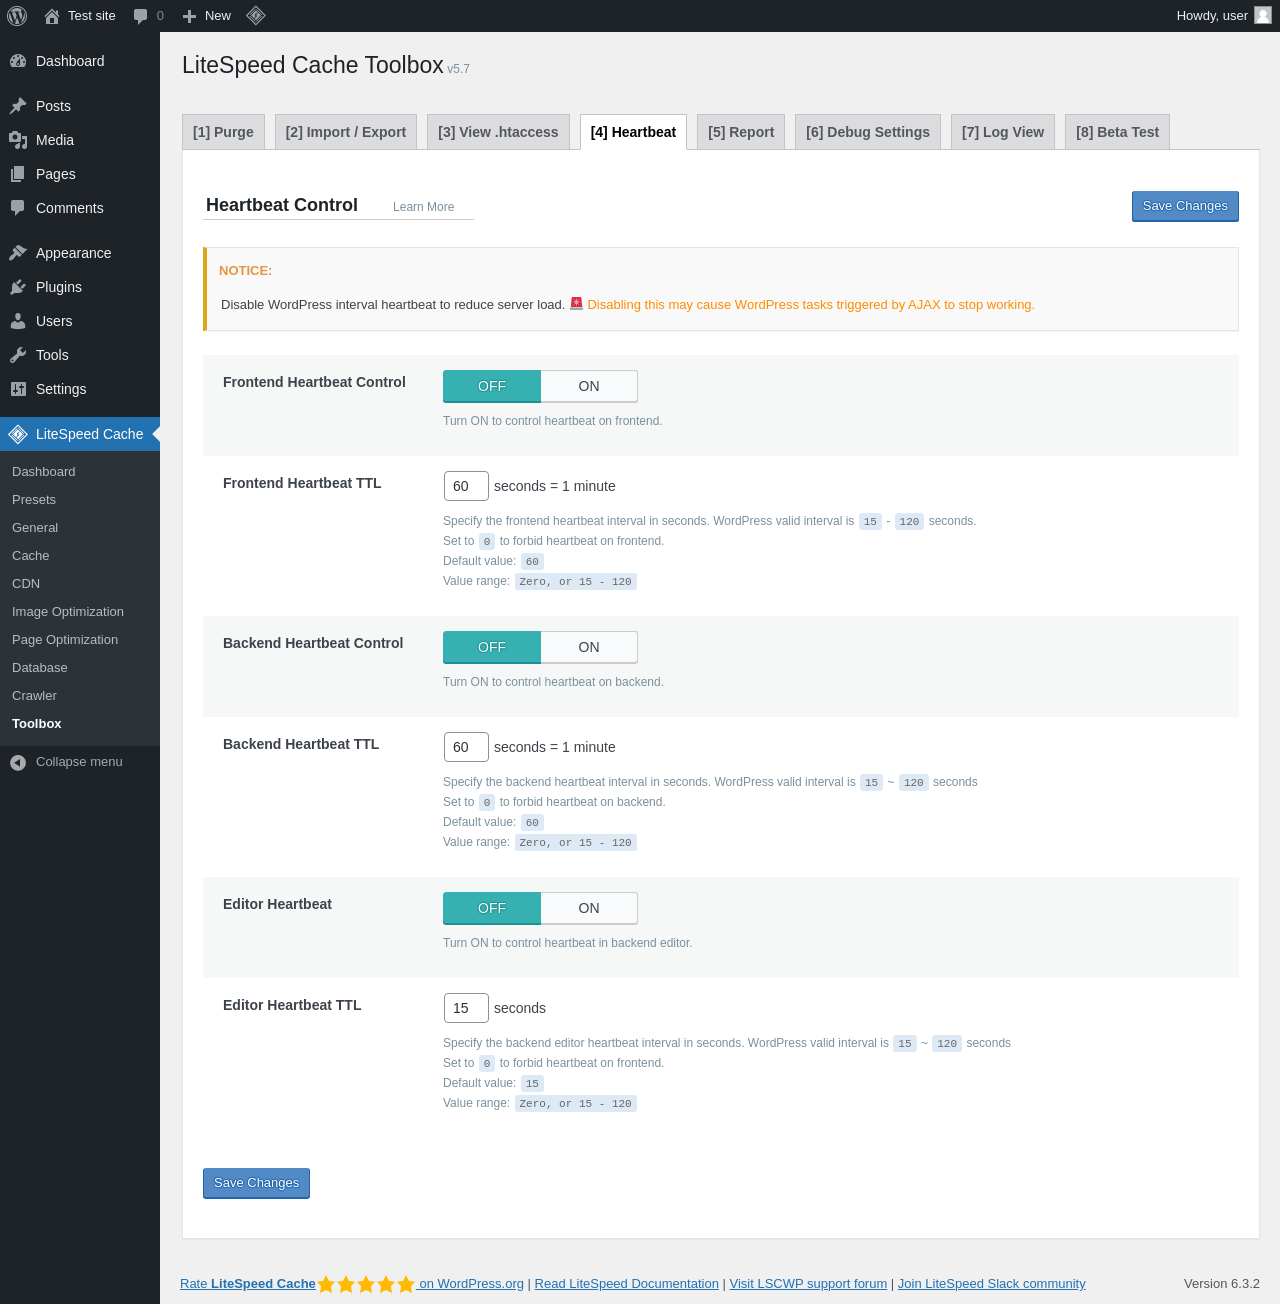Switch to the [1] Purge tab

coord(223,132)
